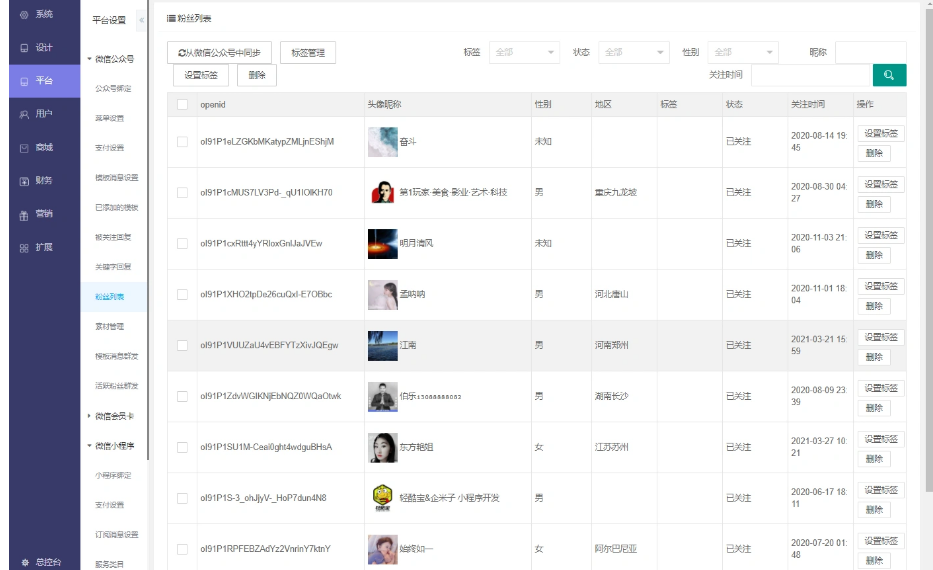Viewport: 933px width, 570px height.
Task: Open 素材管理 in the submenu
Action: click(110, 327)
